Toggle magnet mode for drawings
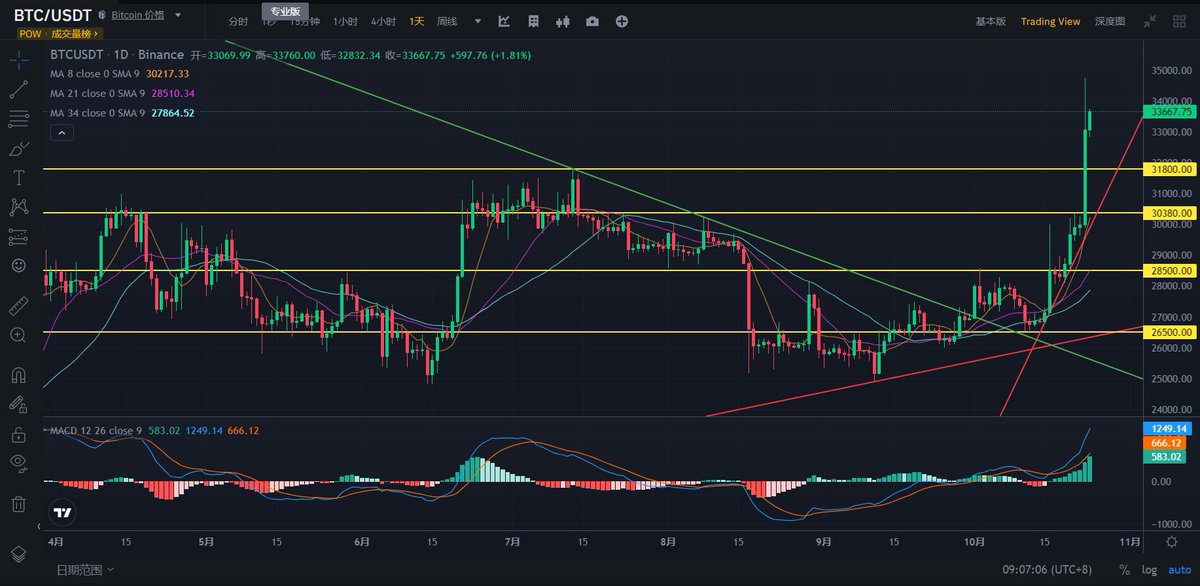Screen dimensions: 1200x586 point(18,375)
